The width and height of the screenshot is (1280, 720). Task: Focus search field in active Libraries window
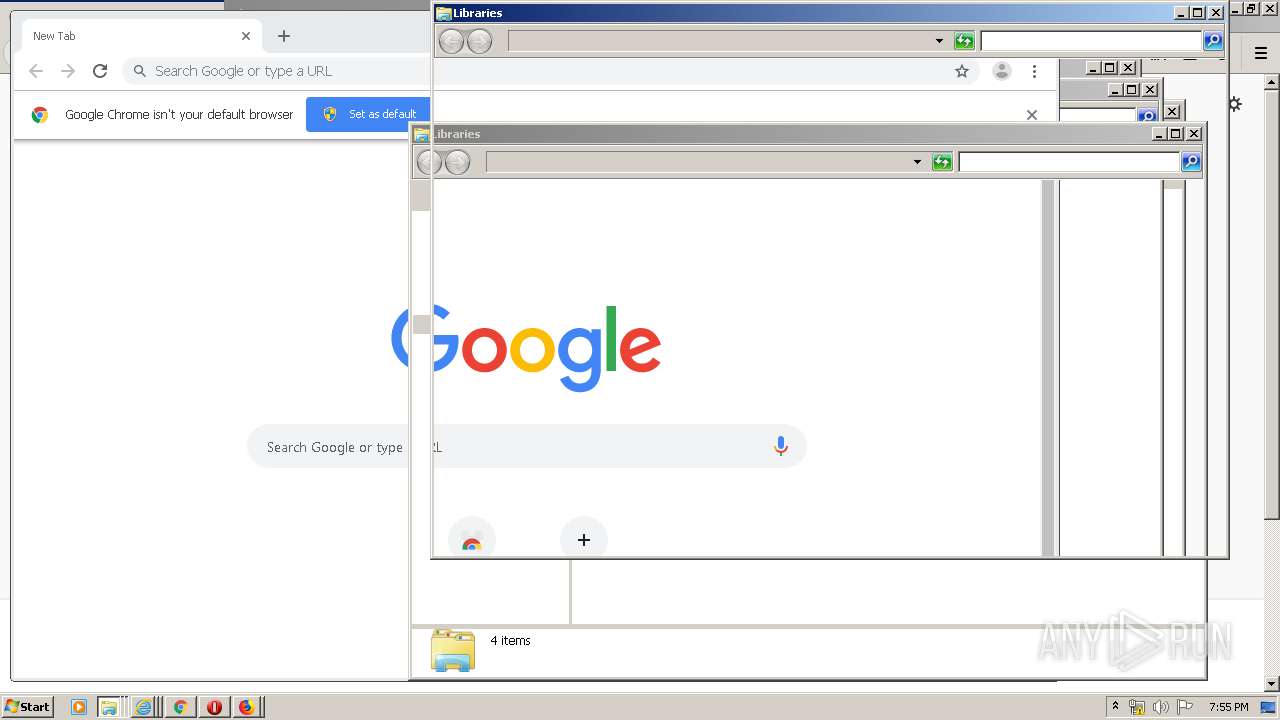point(1091,41)
